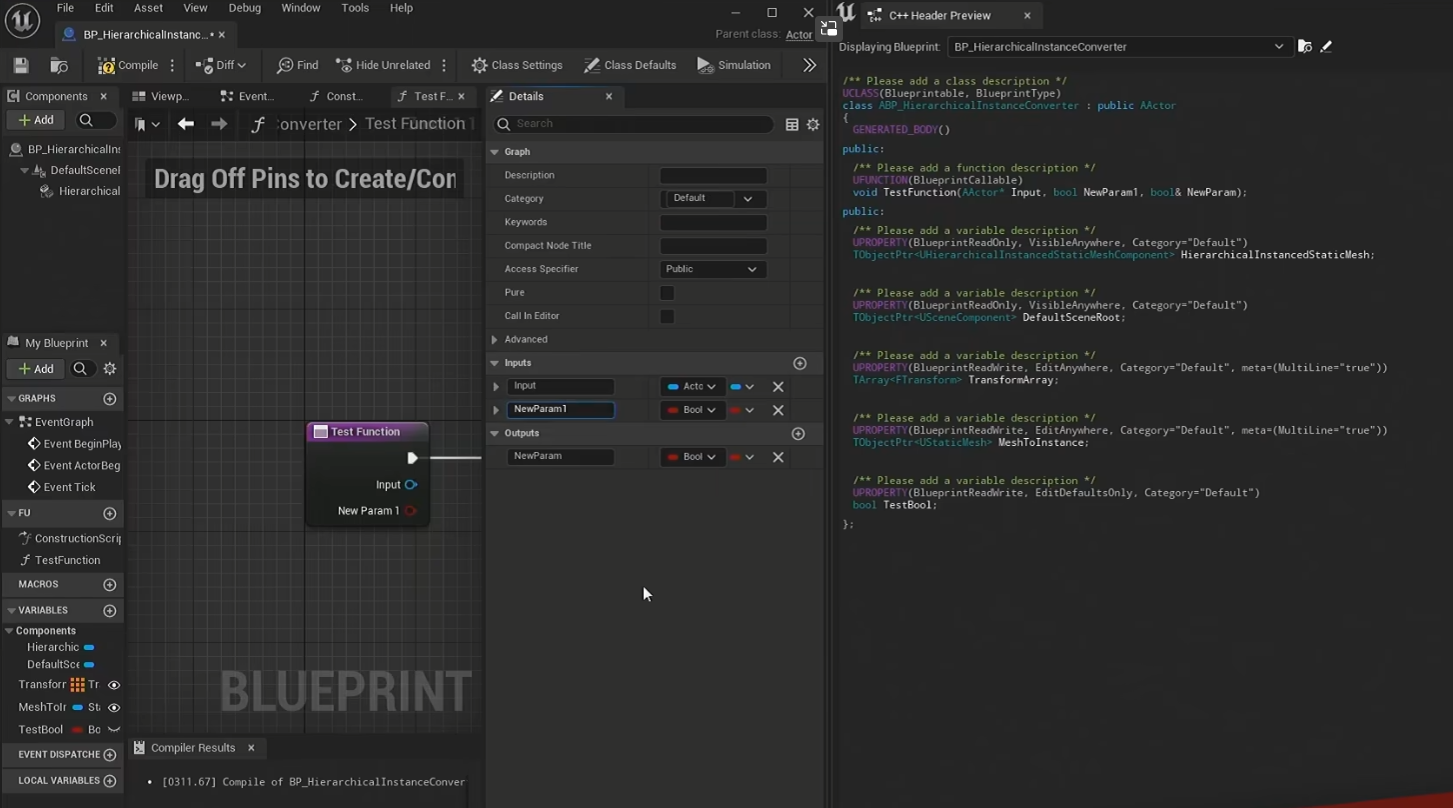Open Browse to asset icon in toolbar
1453x808 pixels.
point(59,65)
